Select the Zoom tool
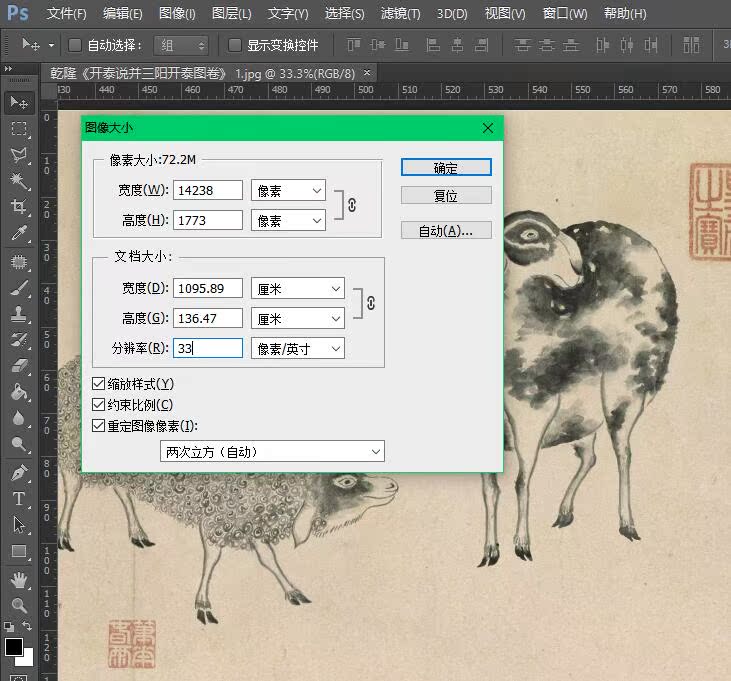The image size is (731, 681). pos(19,605)
